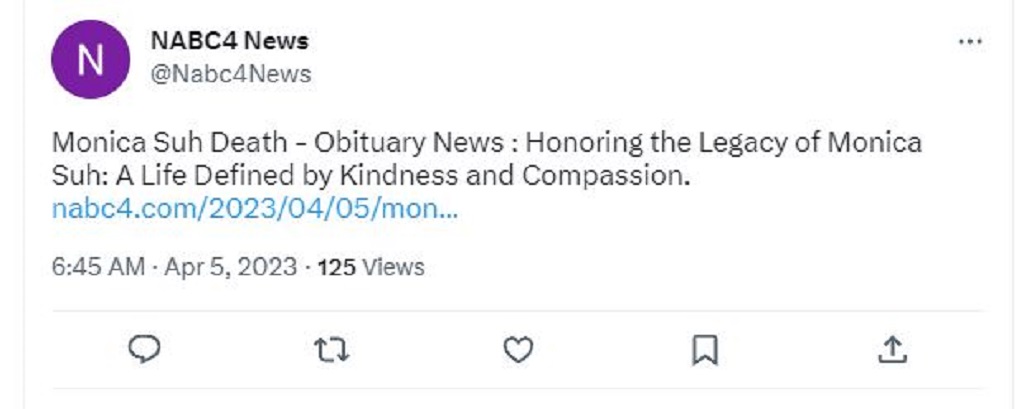This screenshot has width=1024, height=409.
Task: Open the three-dot more options menu
Action: pyautogui.click(x=970, y=42)
